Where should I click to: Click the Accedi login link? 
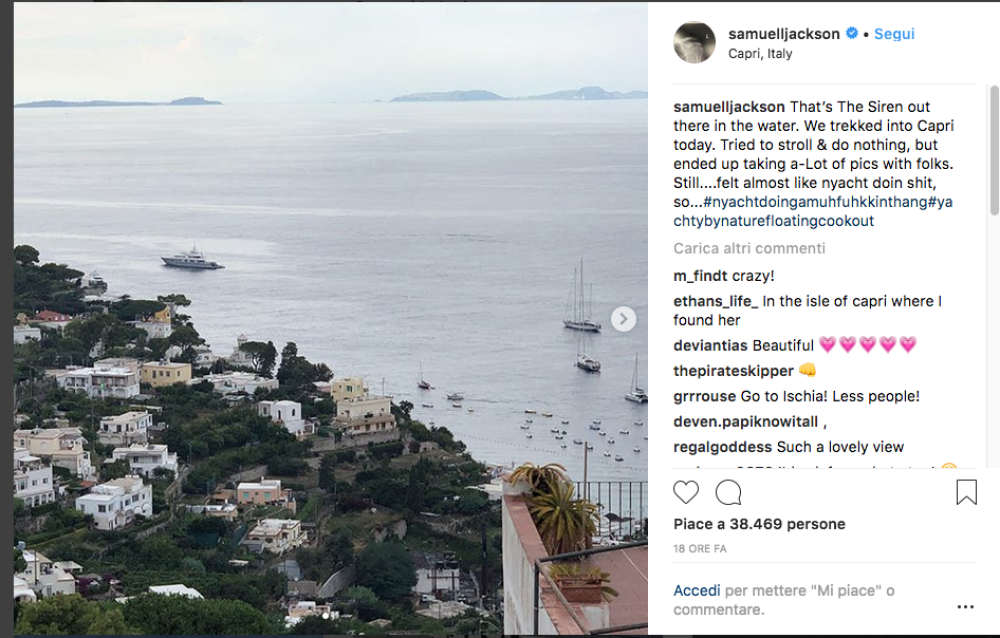coord(696,591)
